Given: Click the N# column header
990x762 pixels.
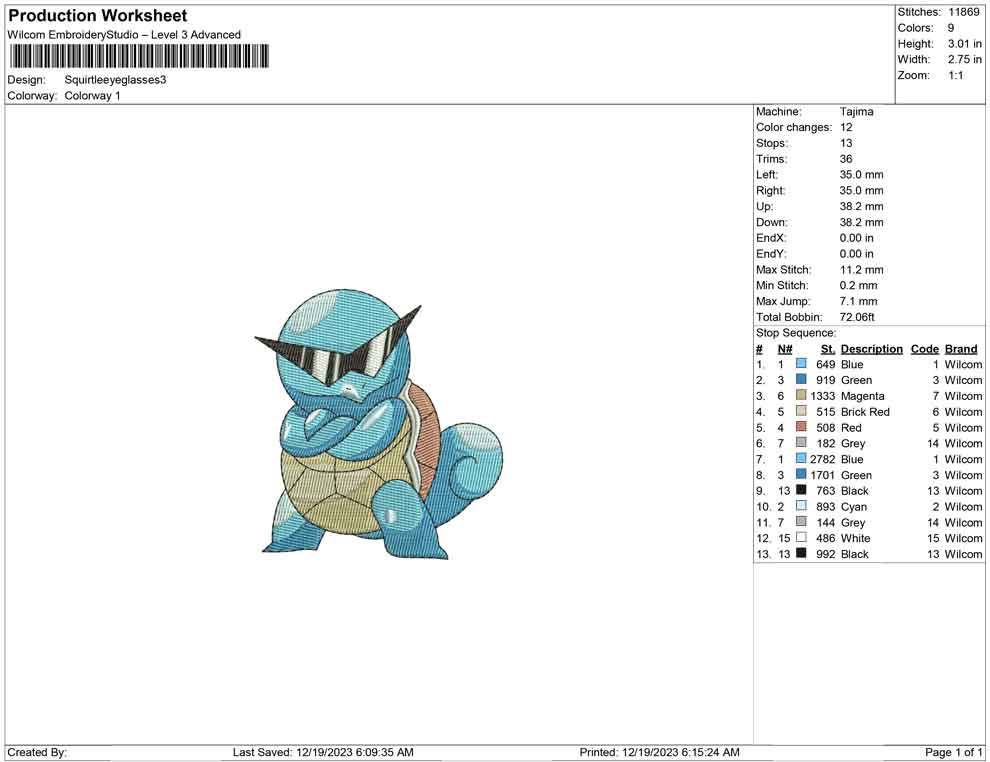Looking at the screenshot, I should tap(785, 349).
